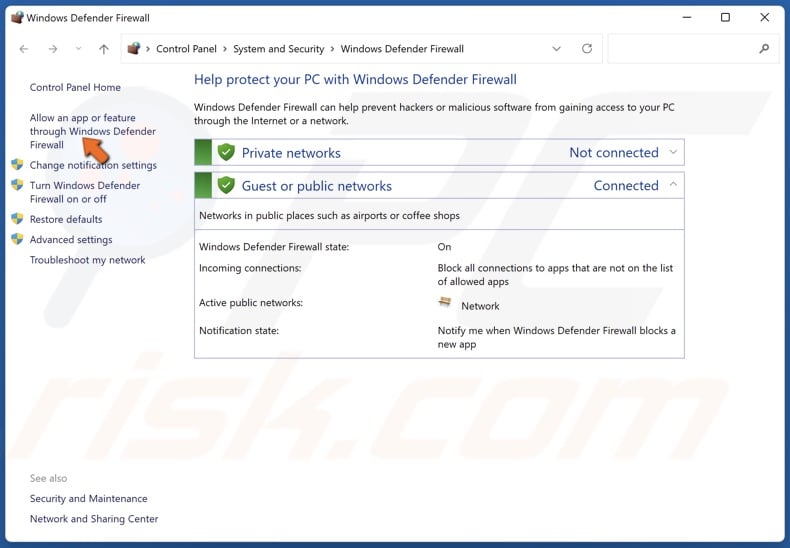This screenshot has height=548, width=790.
Task: Click shield icon beside Advanced settings
Action: 17,239
